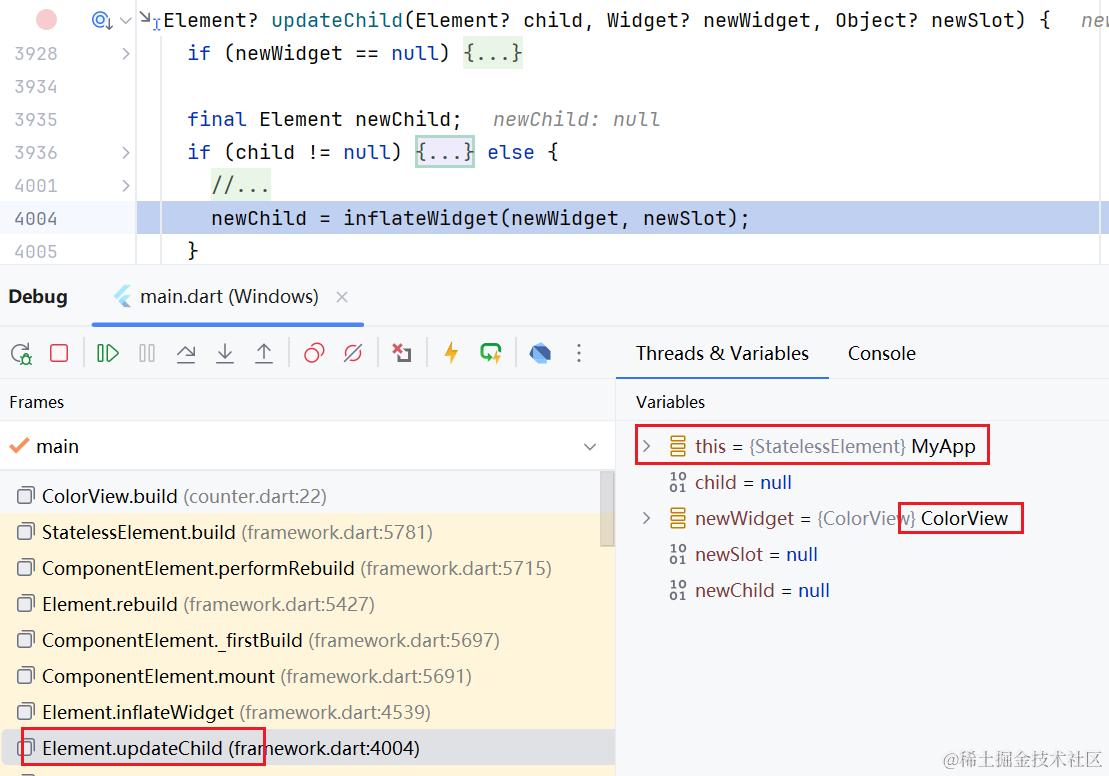Select the Element.inflateWidget frame

307,712
